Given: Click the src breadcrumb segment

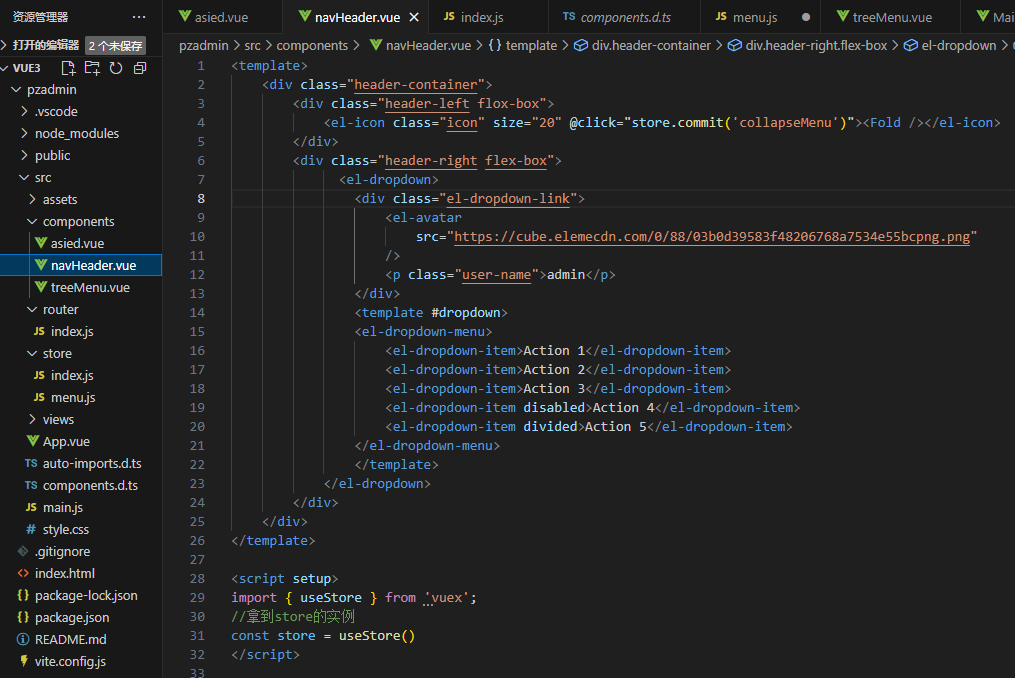Looking at the screenshot, I should pos(252,45).
